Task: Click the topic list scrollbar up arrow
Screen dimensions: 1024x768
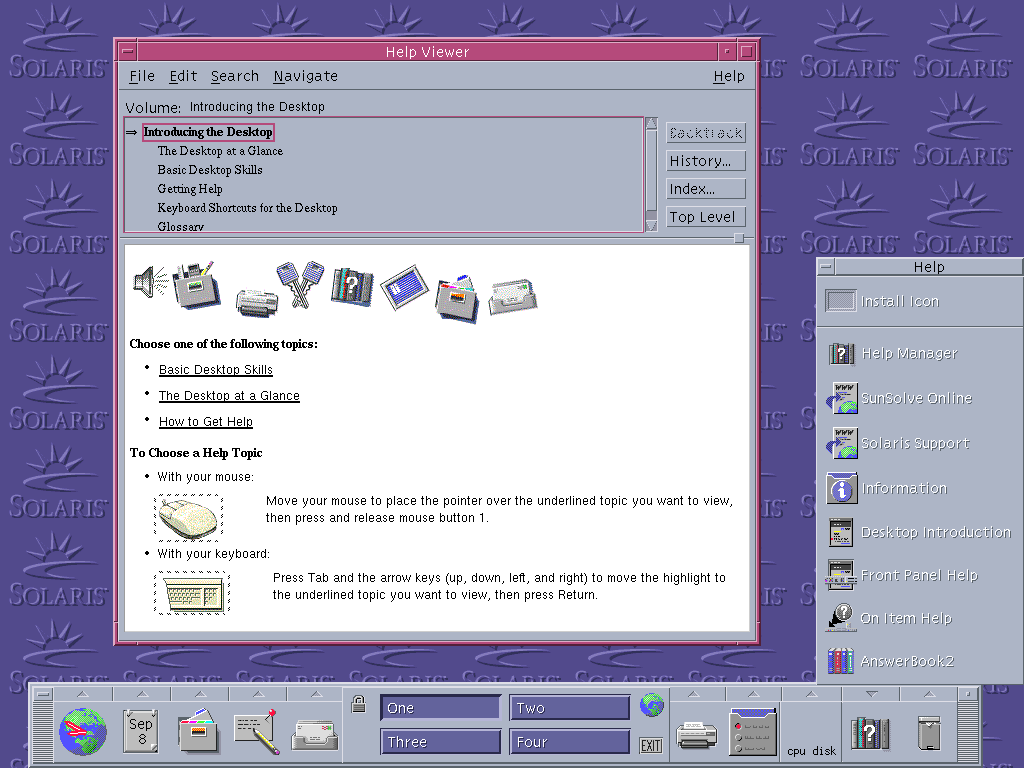Action: click(x=651, y=123)
